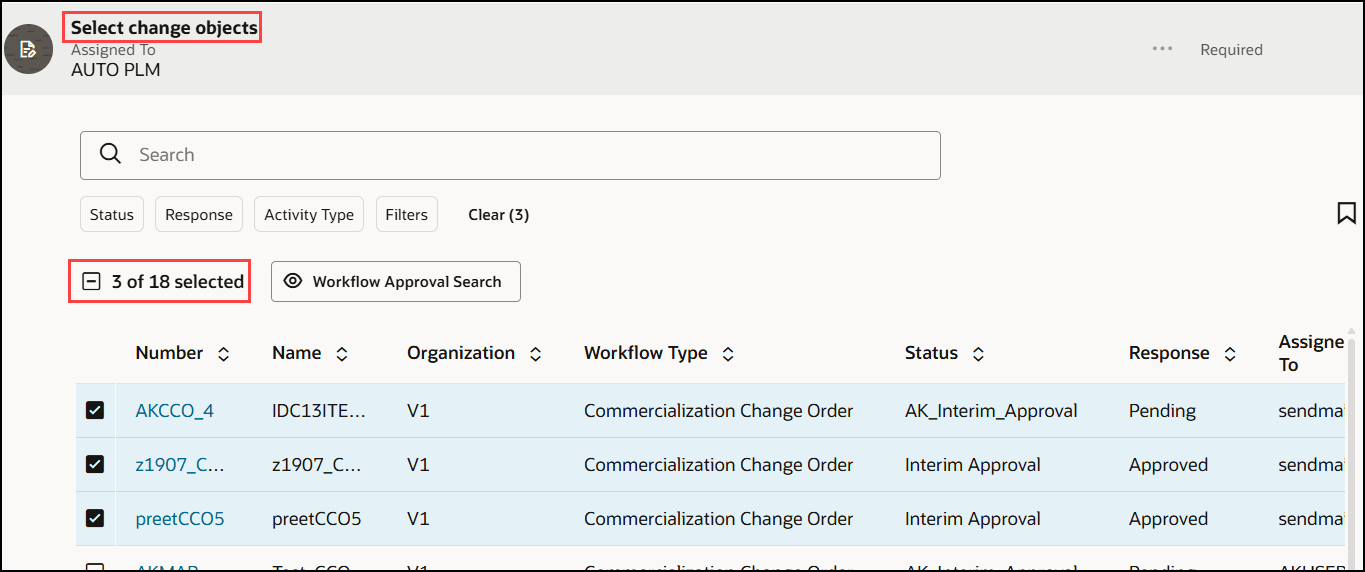The image size is (1365, 572).
Task: Uncheck the AKCCO_4 row checkbox
Action: 95,410
